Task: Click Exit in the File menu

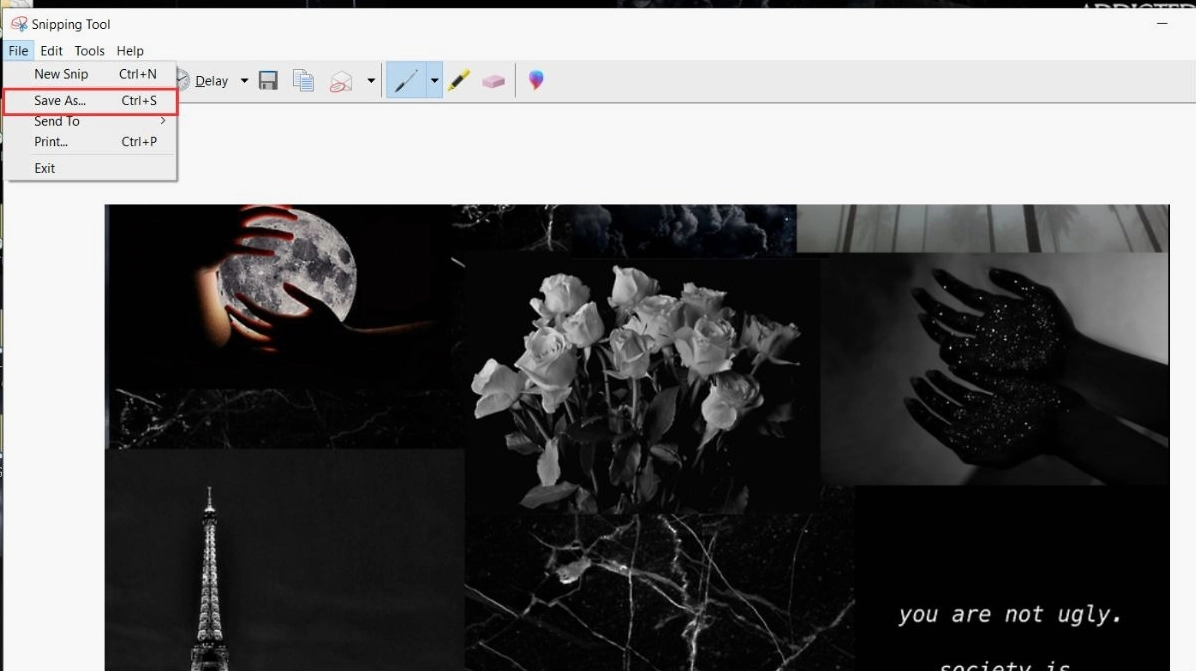Action: tap(45, 168)
